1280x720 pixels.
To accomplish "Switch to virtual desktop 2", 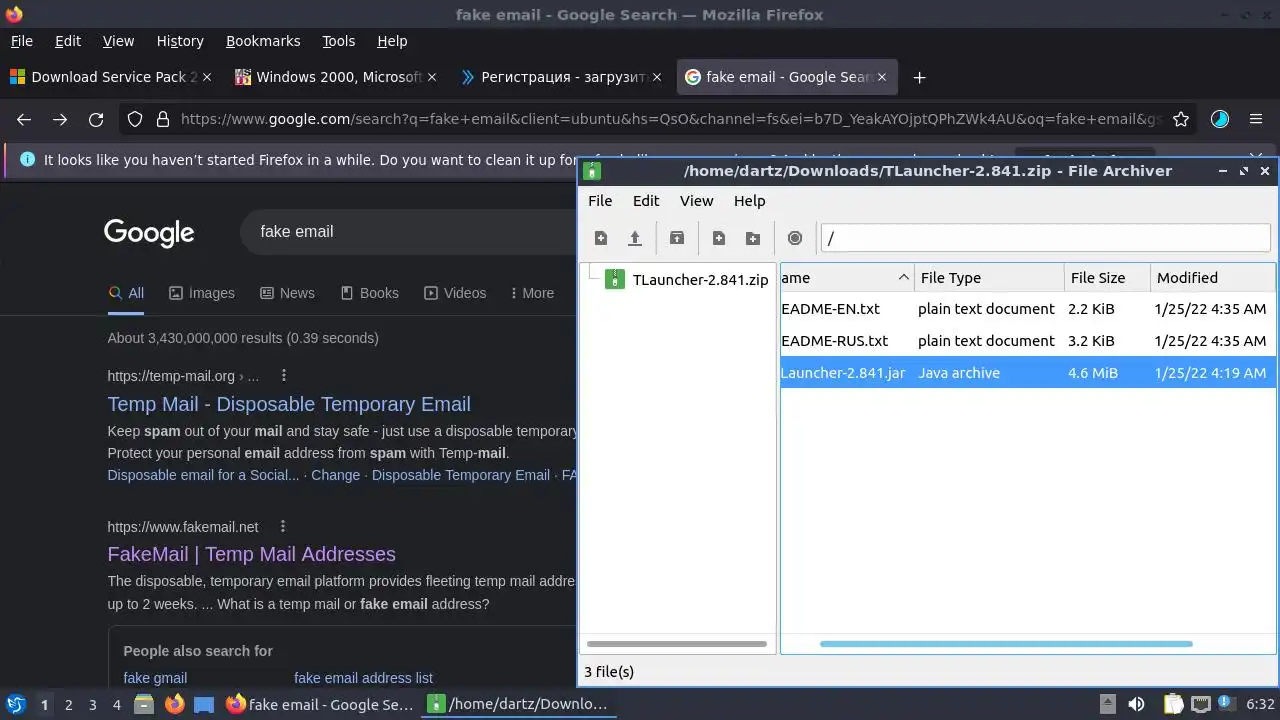I will click(x=68, y=704).
